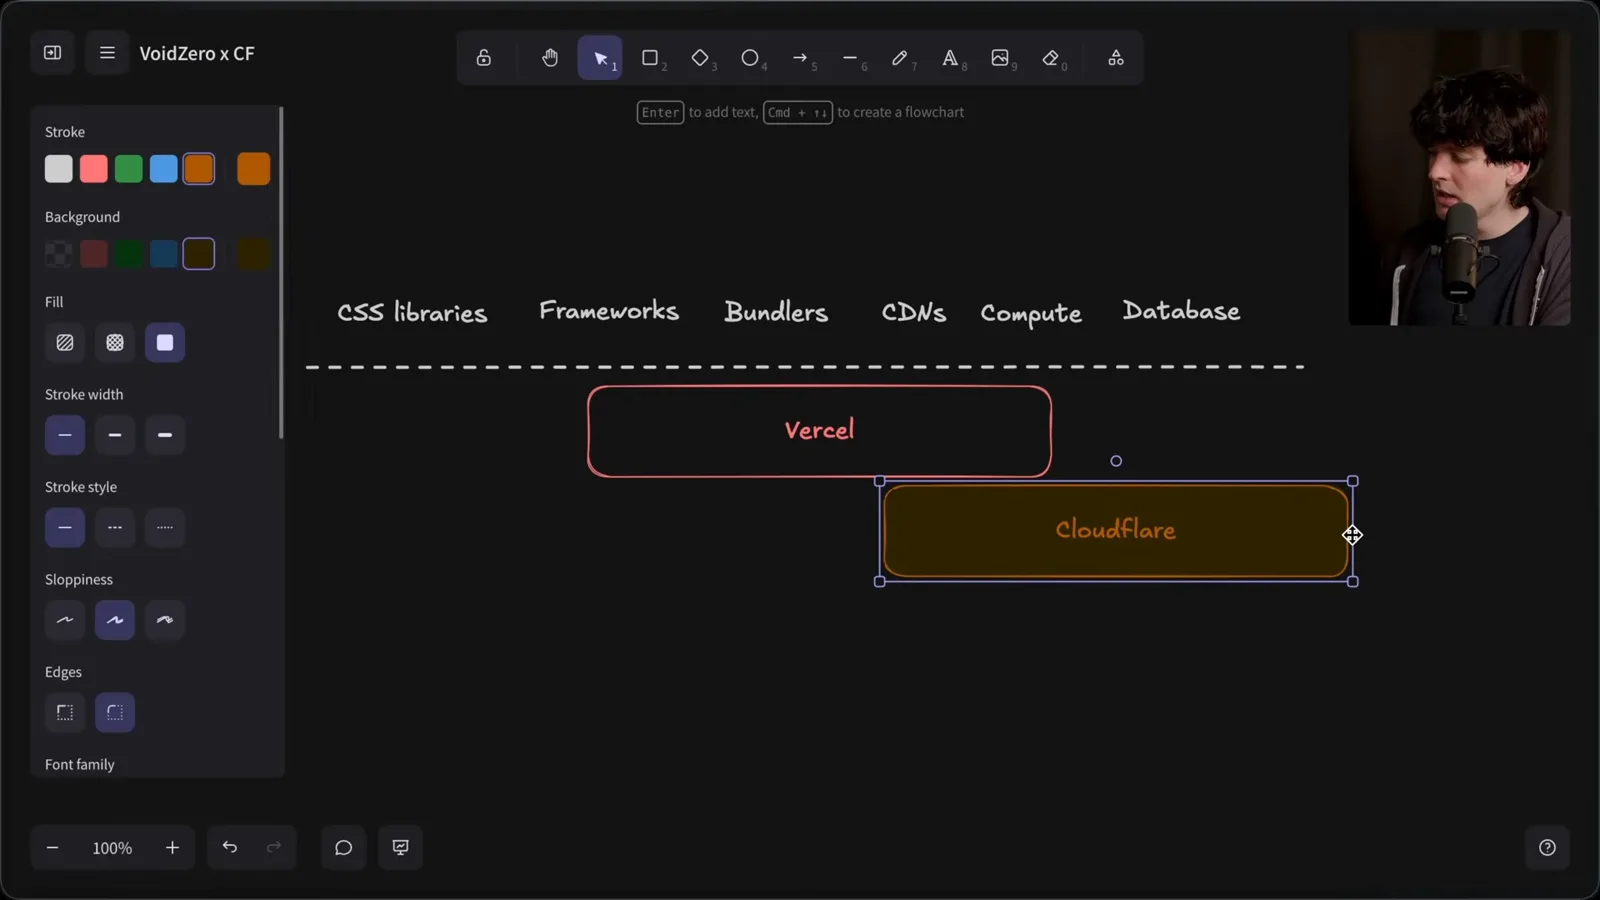Start presentation mode icon
The height and width of the screenshot is (900, 1600).
point(401,848)
